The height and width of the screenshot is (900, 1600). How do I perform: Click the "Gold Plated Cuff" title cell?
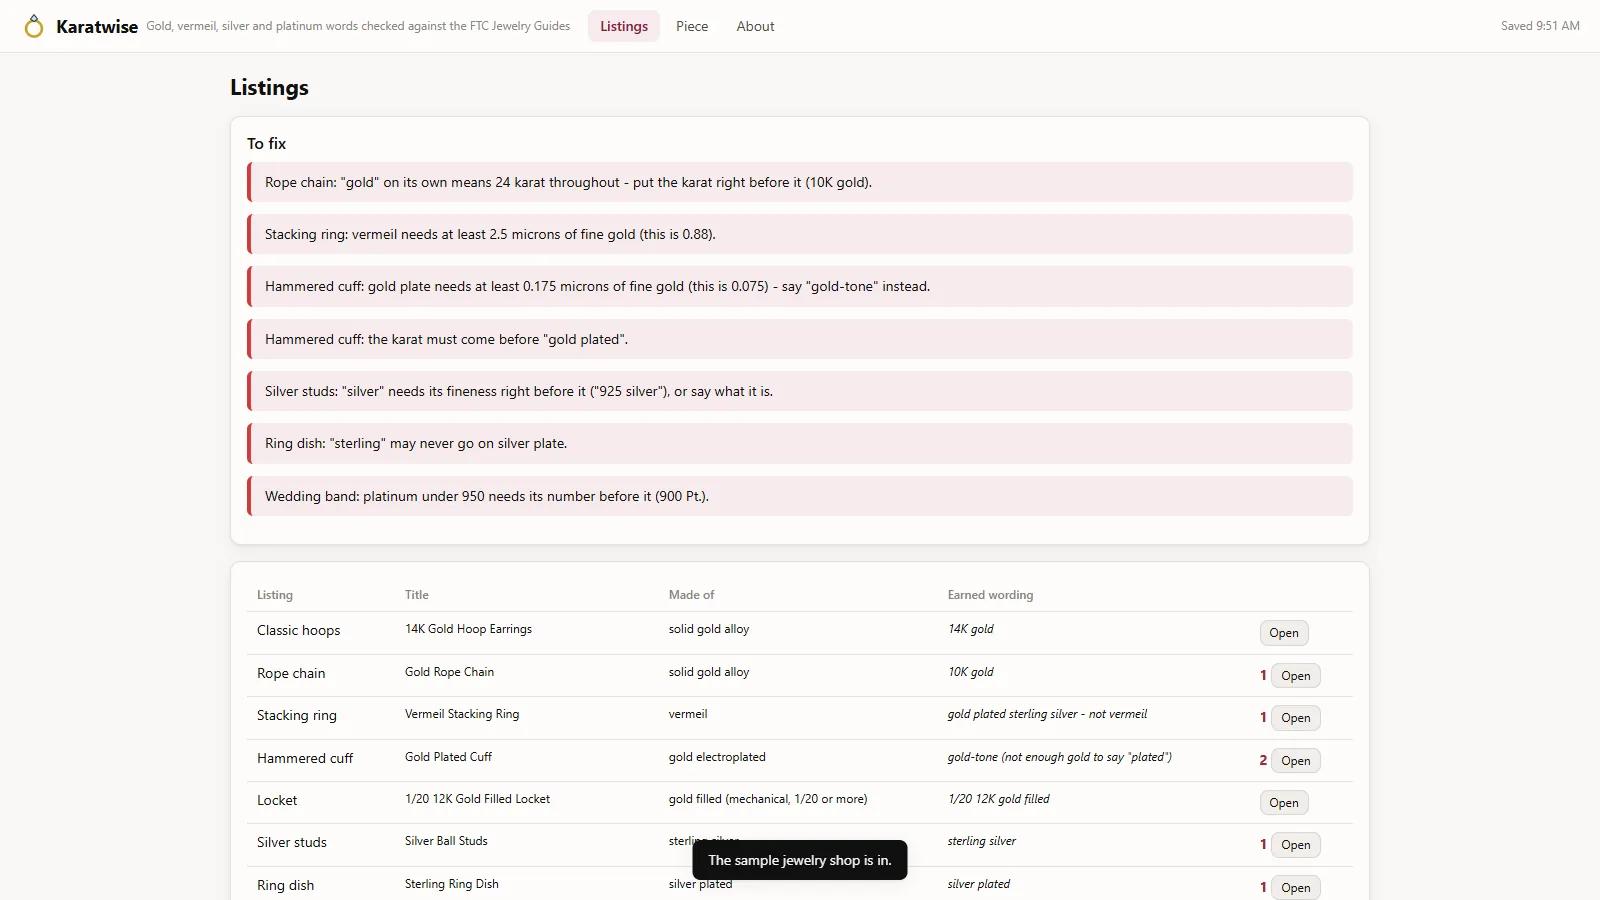448,757
